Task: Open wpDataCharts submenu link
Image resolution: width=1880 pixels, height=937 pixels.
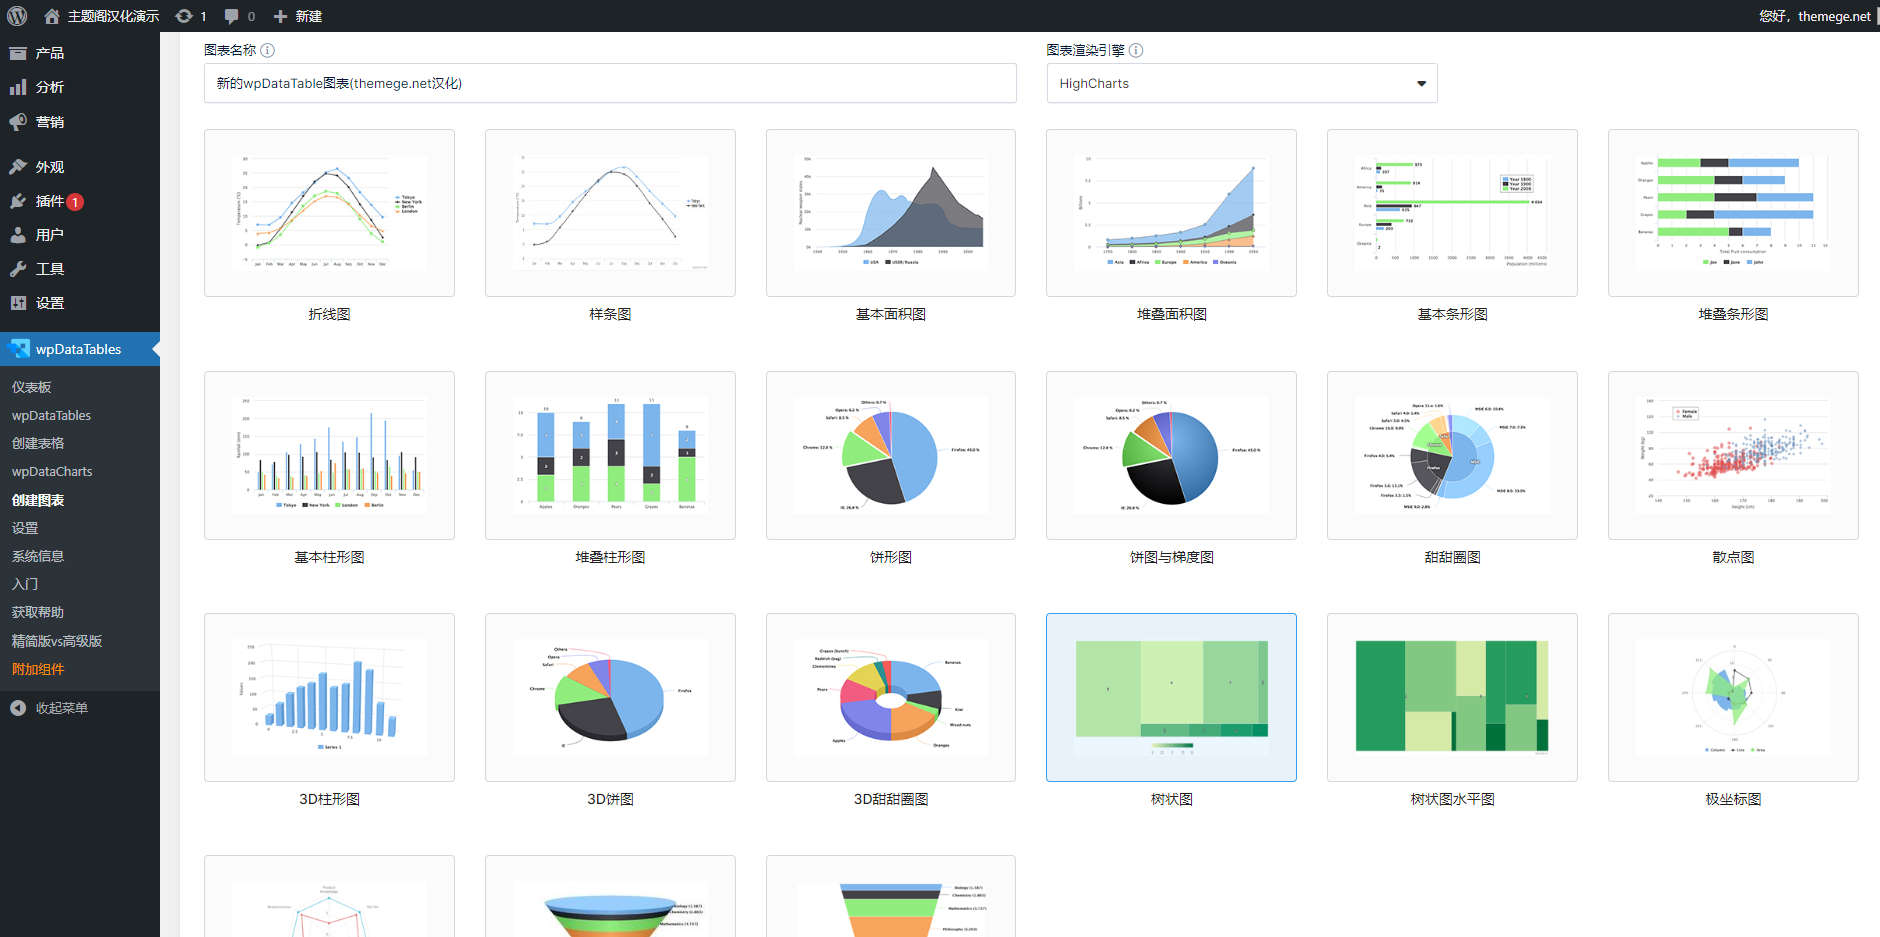Action: (x=52, y=471)
